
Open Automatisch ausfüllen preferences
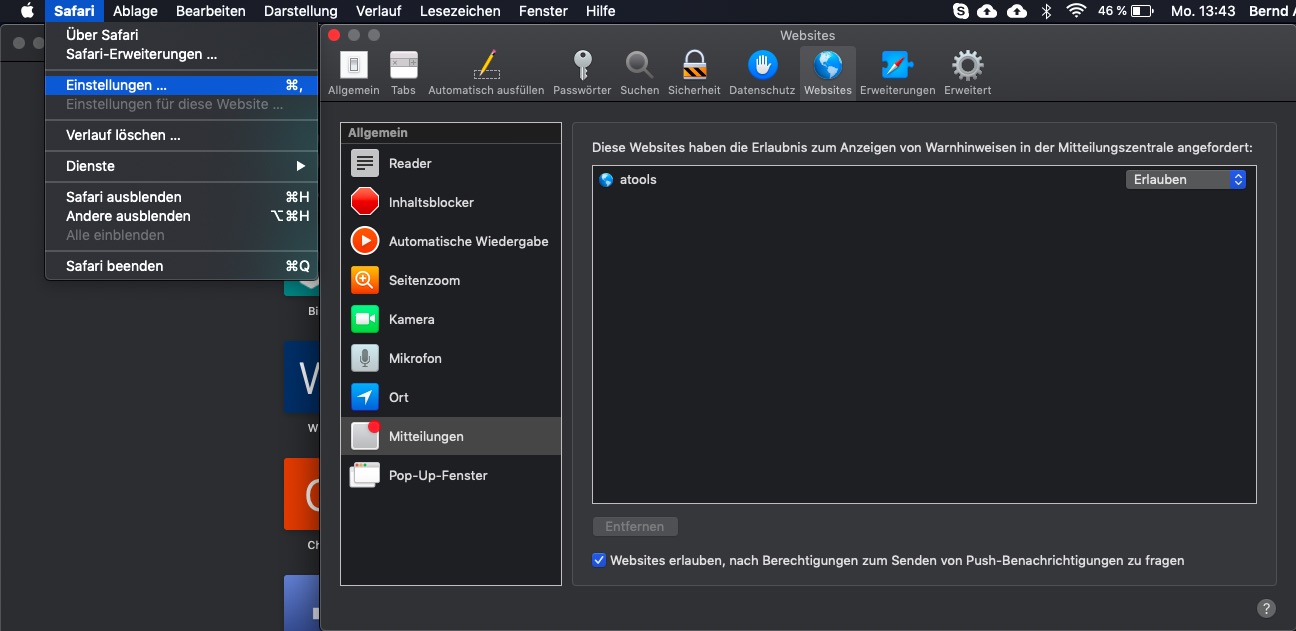click(x=486, y=73)
